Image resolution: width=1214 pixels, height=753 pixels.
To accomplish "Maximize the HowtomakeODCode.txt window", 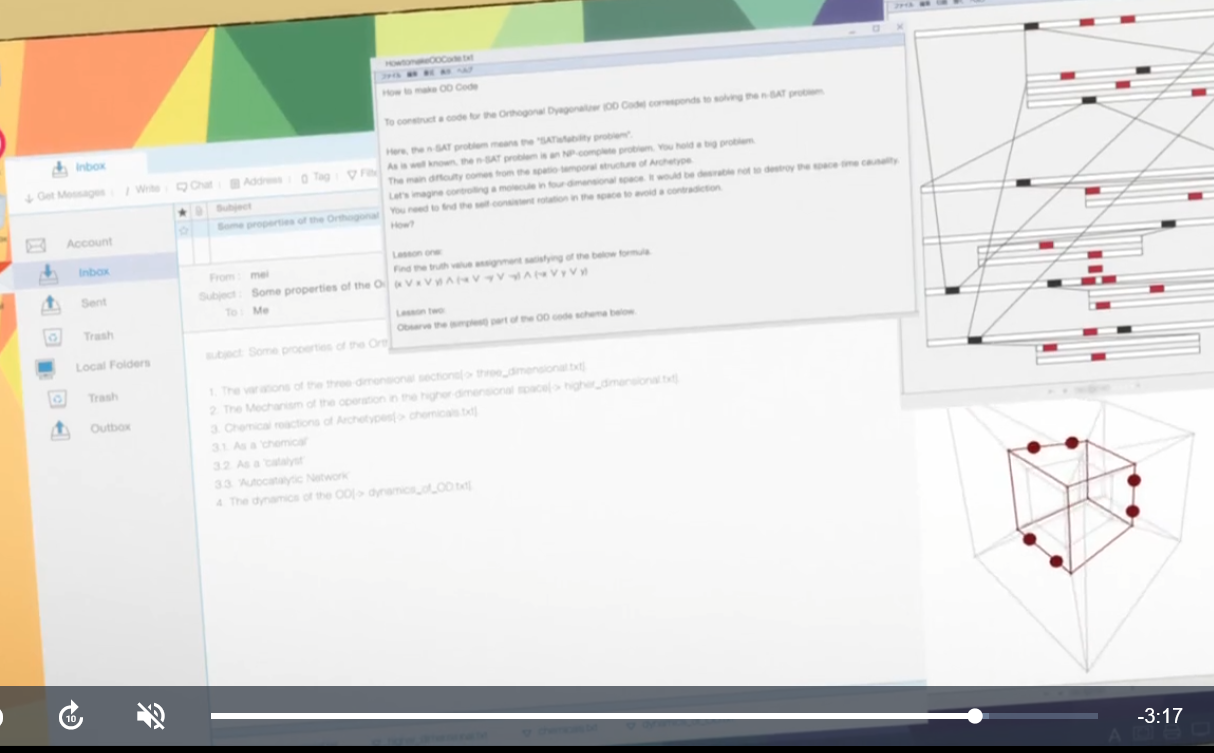I will coord(876,29).
